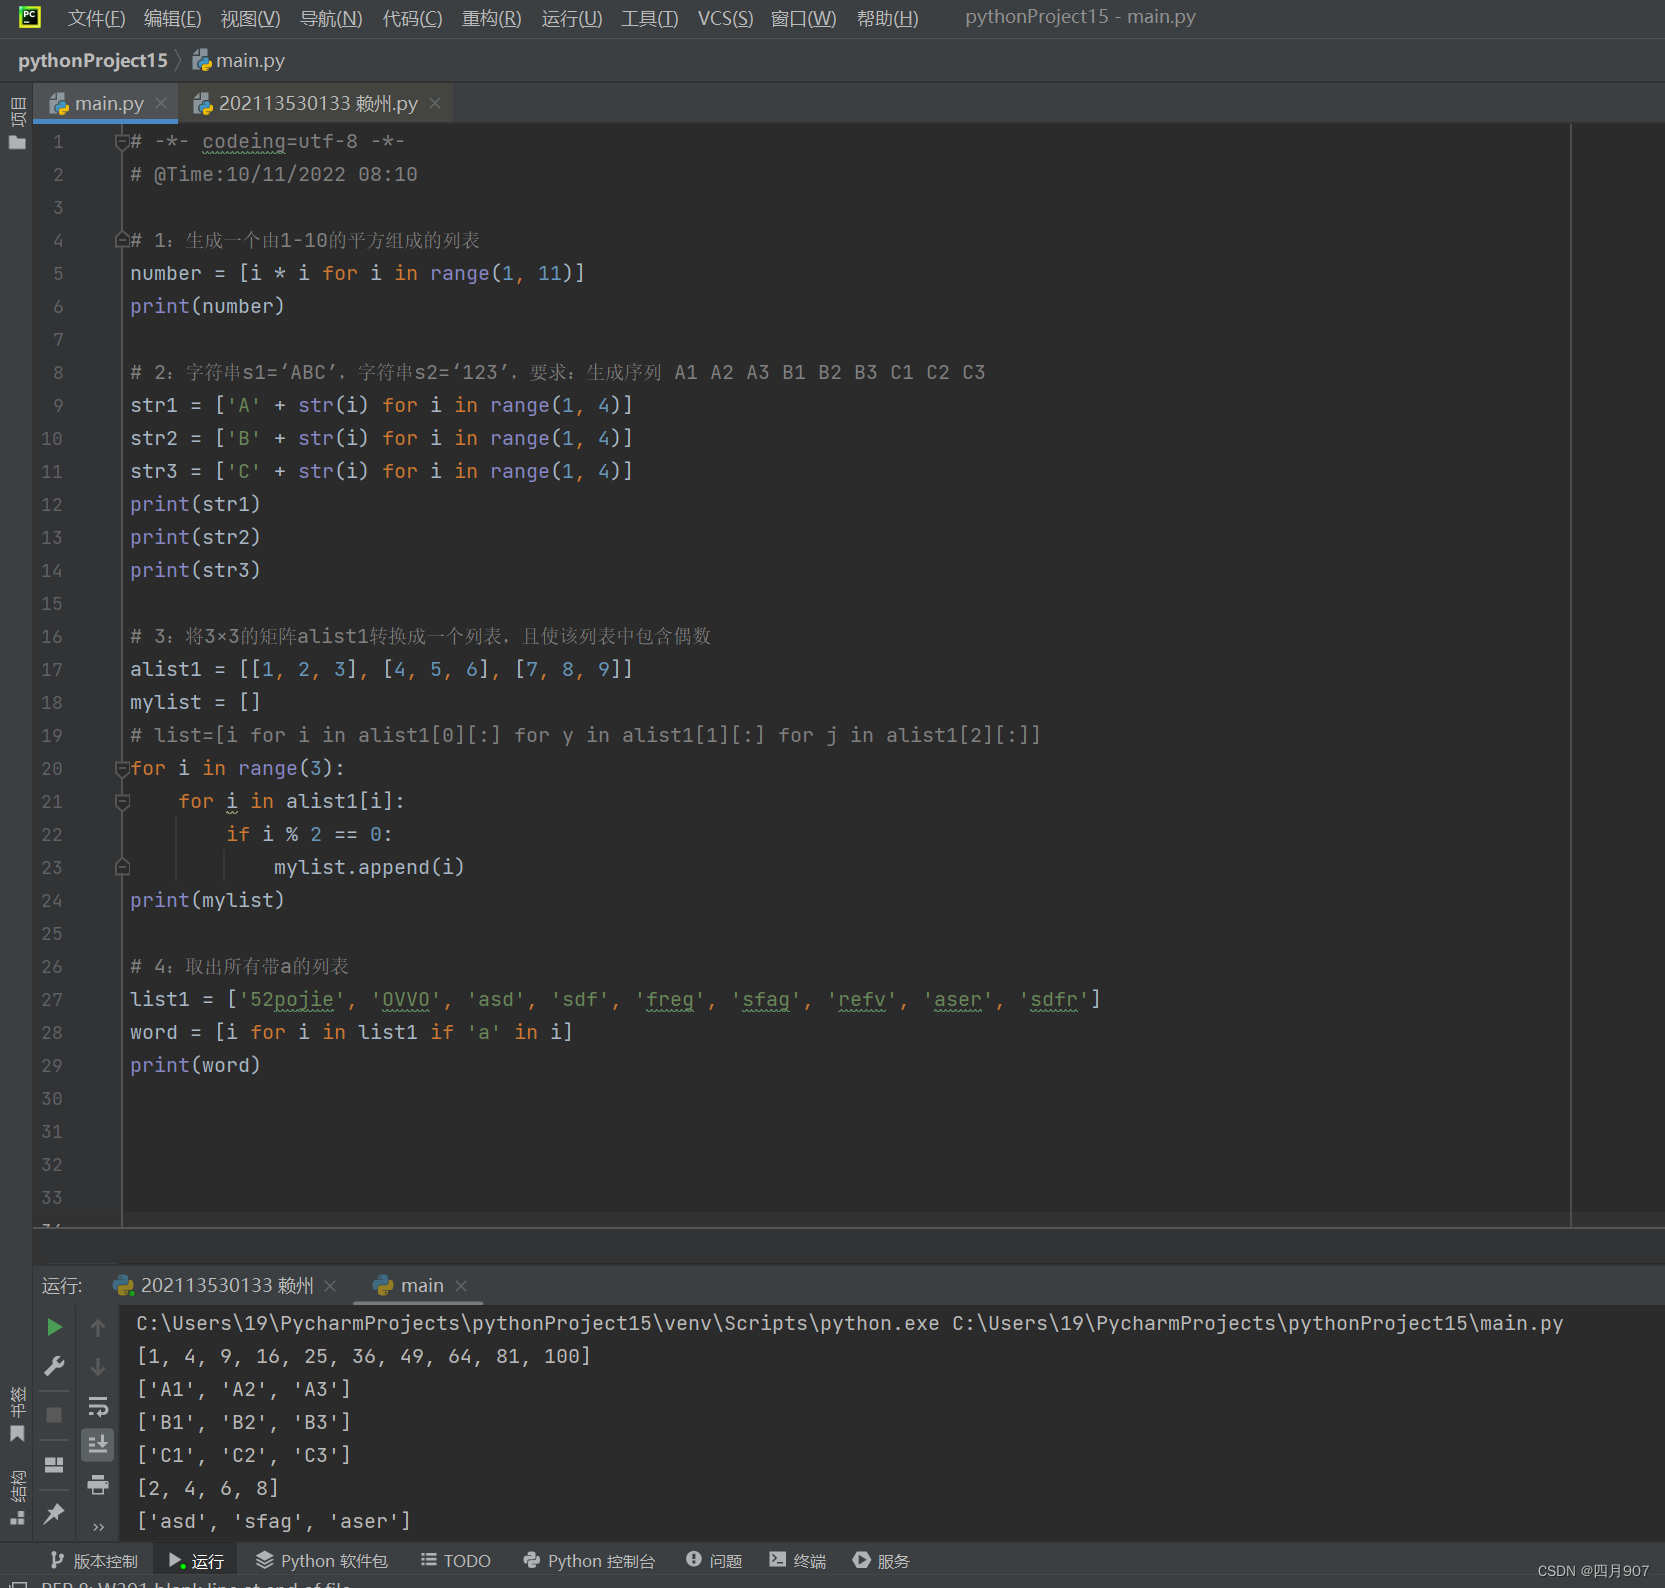Collapse inner for loop at line 21
Viewport: 1665px width, 1588px height.
[122, 801]
